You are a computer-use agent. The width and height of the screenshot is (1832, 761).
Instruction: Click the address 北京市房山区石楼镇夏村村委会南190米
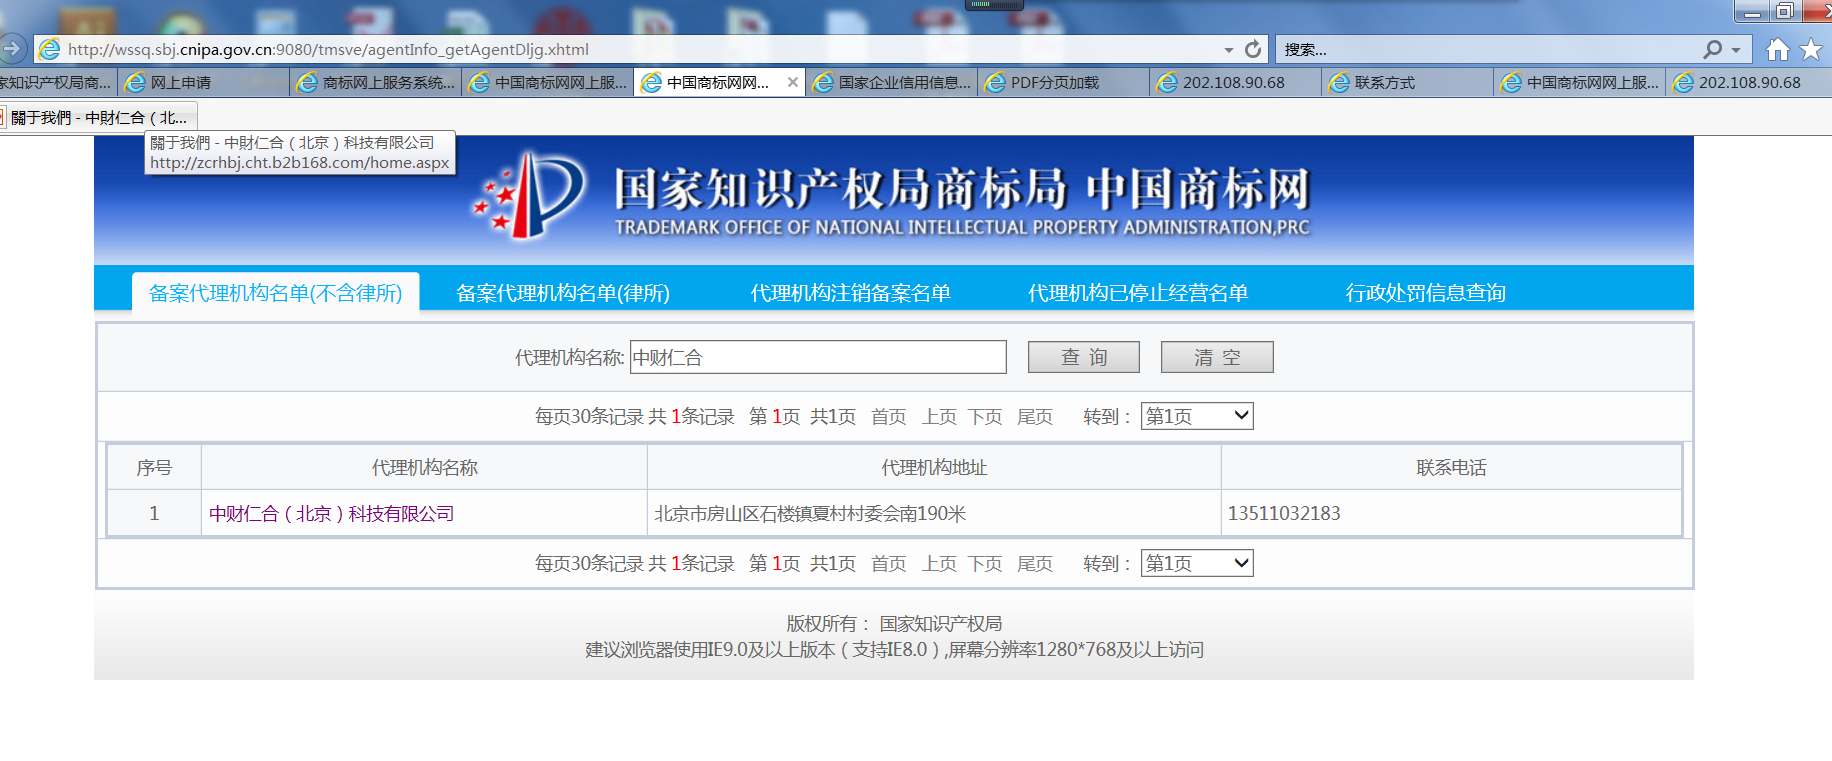(x=810, y=514)
